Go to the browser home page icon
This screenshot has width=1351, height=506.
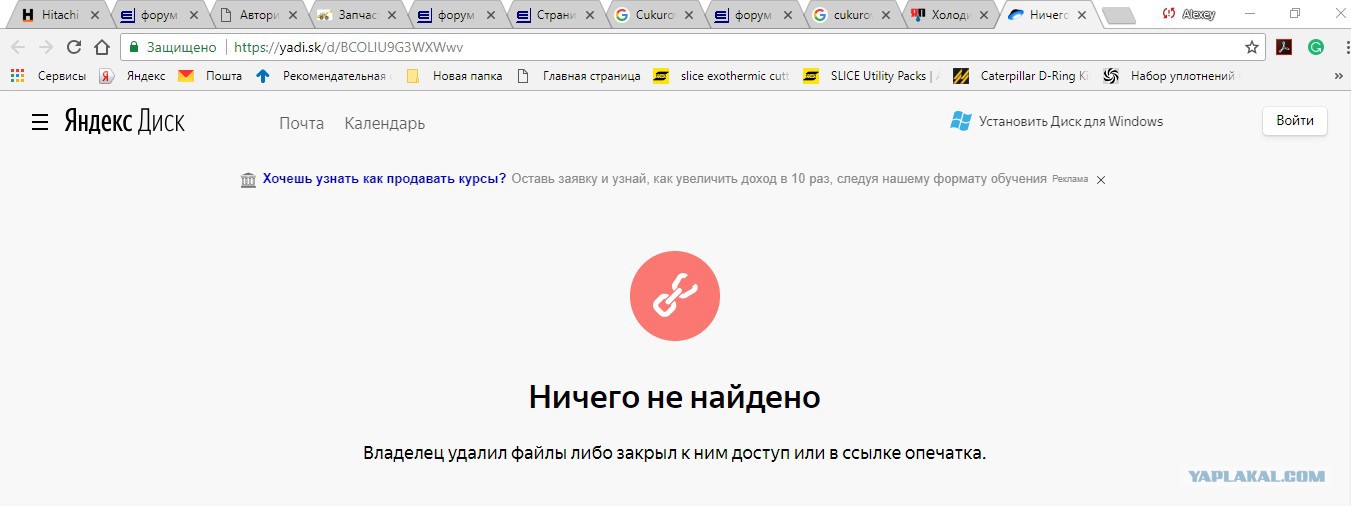101,47
